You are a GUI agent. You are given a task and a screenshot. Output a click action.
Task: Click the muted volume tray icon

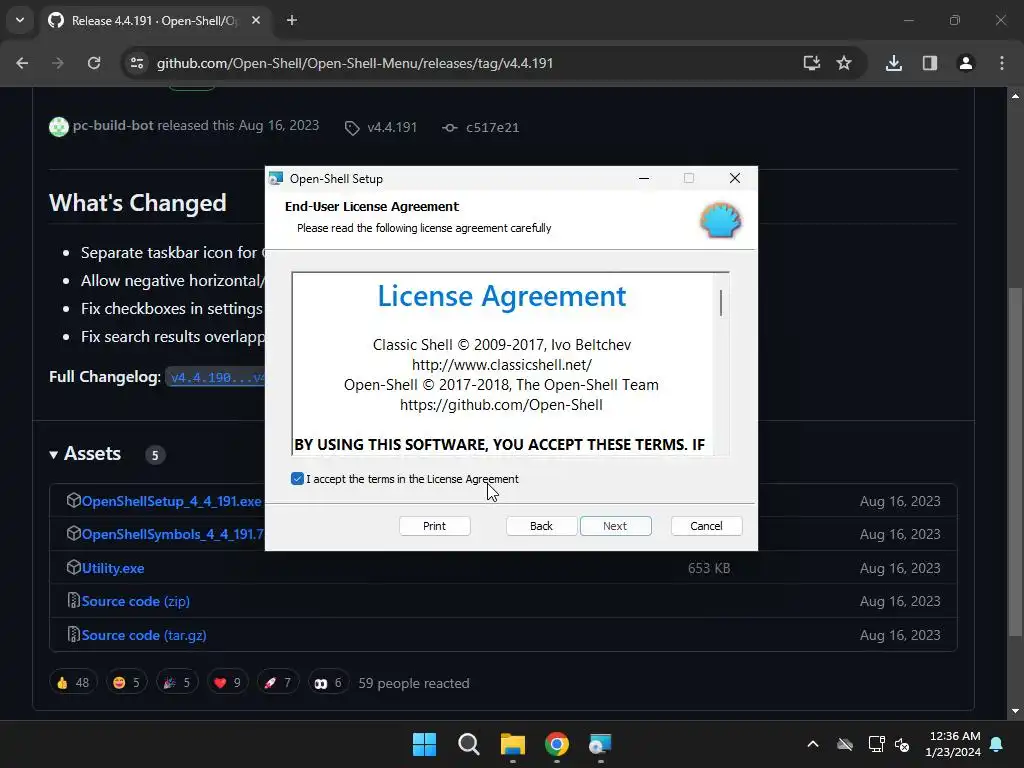pos(903,744)
